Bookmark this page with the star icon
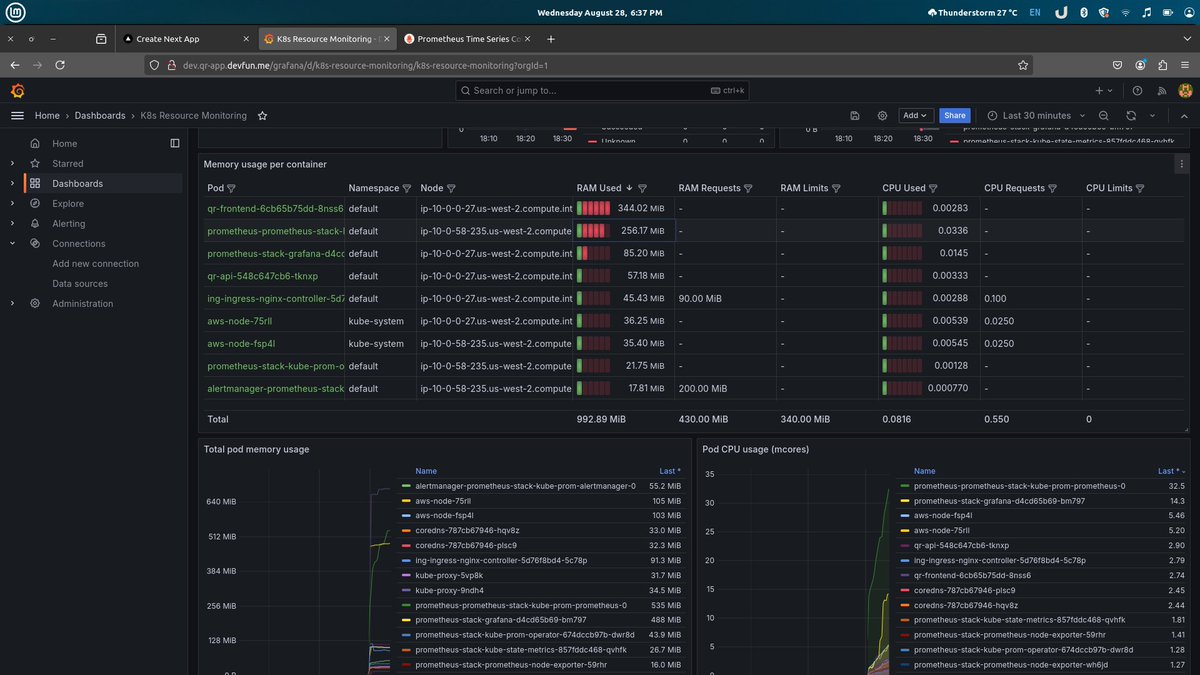 point(1022,65)
